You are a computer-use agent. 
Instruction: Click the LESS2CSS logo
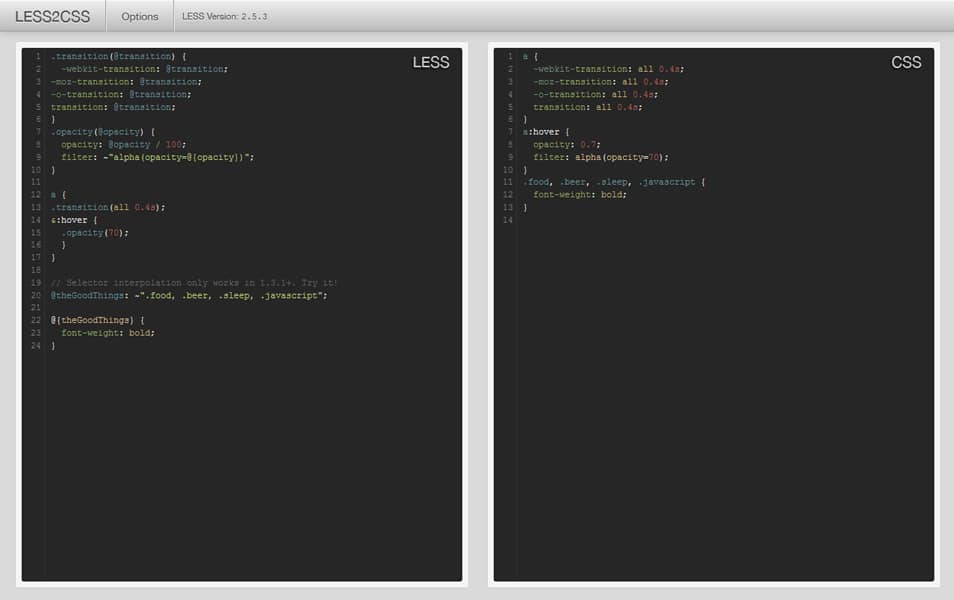coord(52,16)
